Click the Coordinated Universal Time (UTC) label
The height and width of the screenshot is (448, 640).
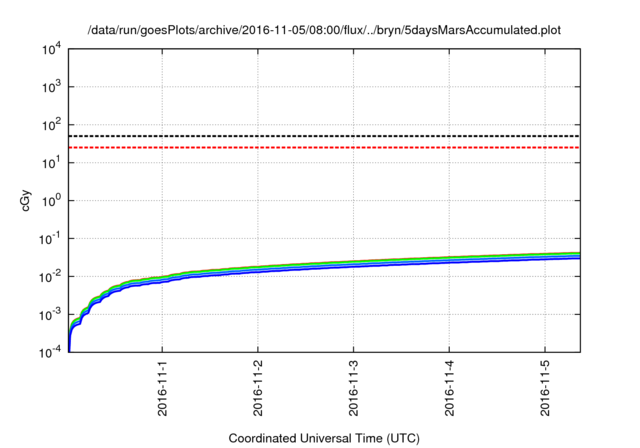click(324, 438)
